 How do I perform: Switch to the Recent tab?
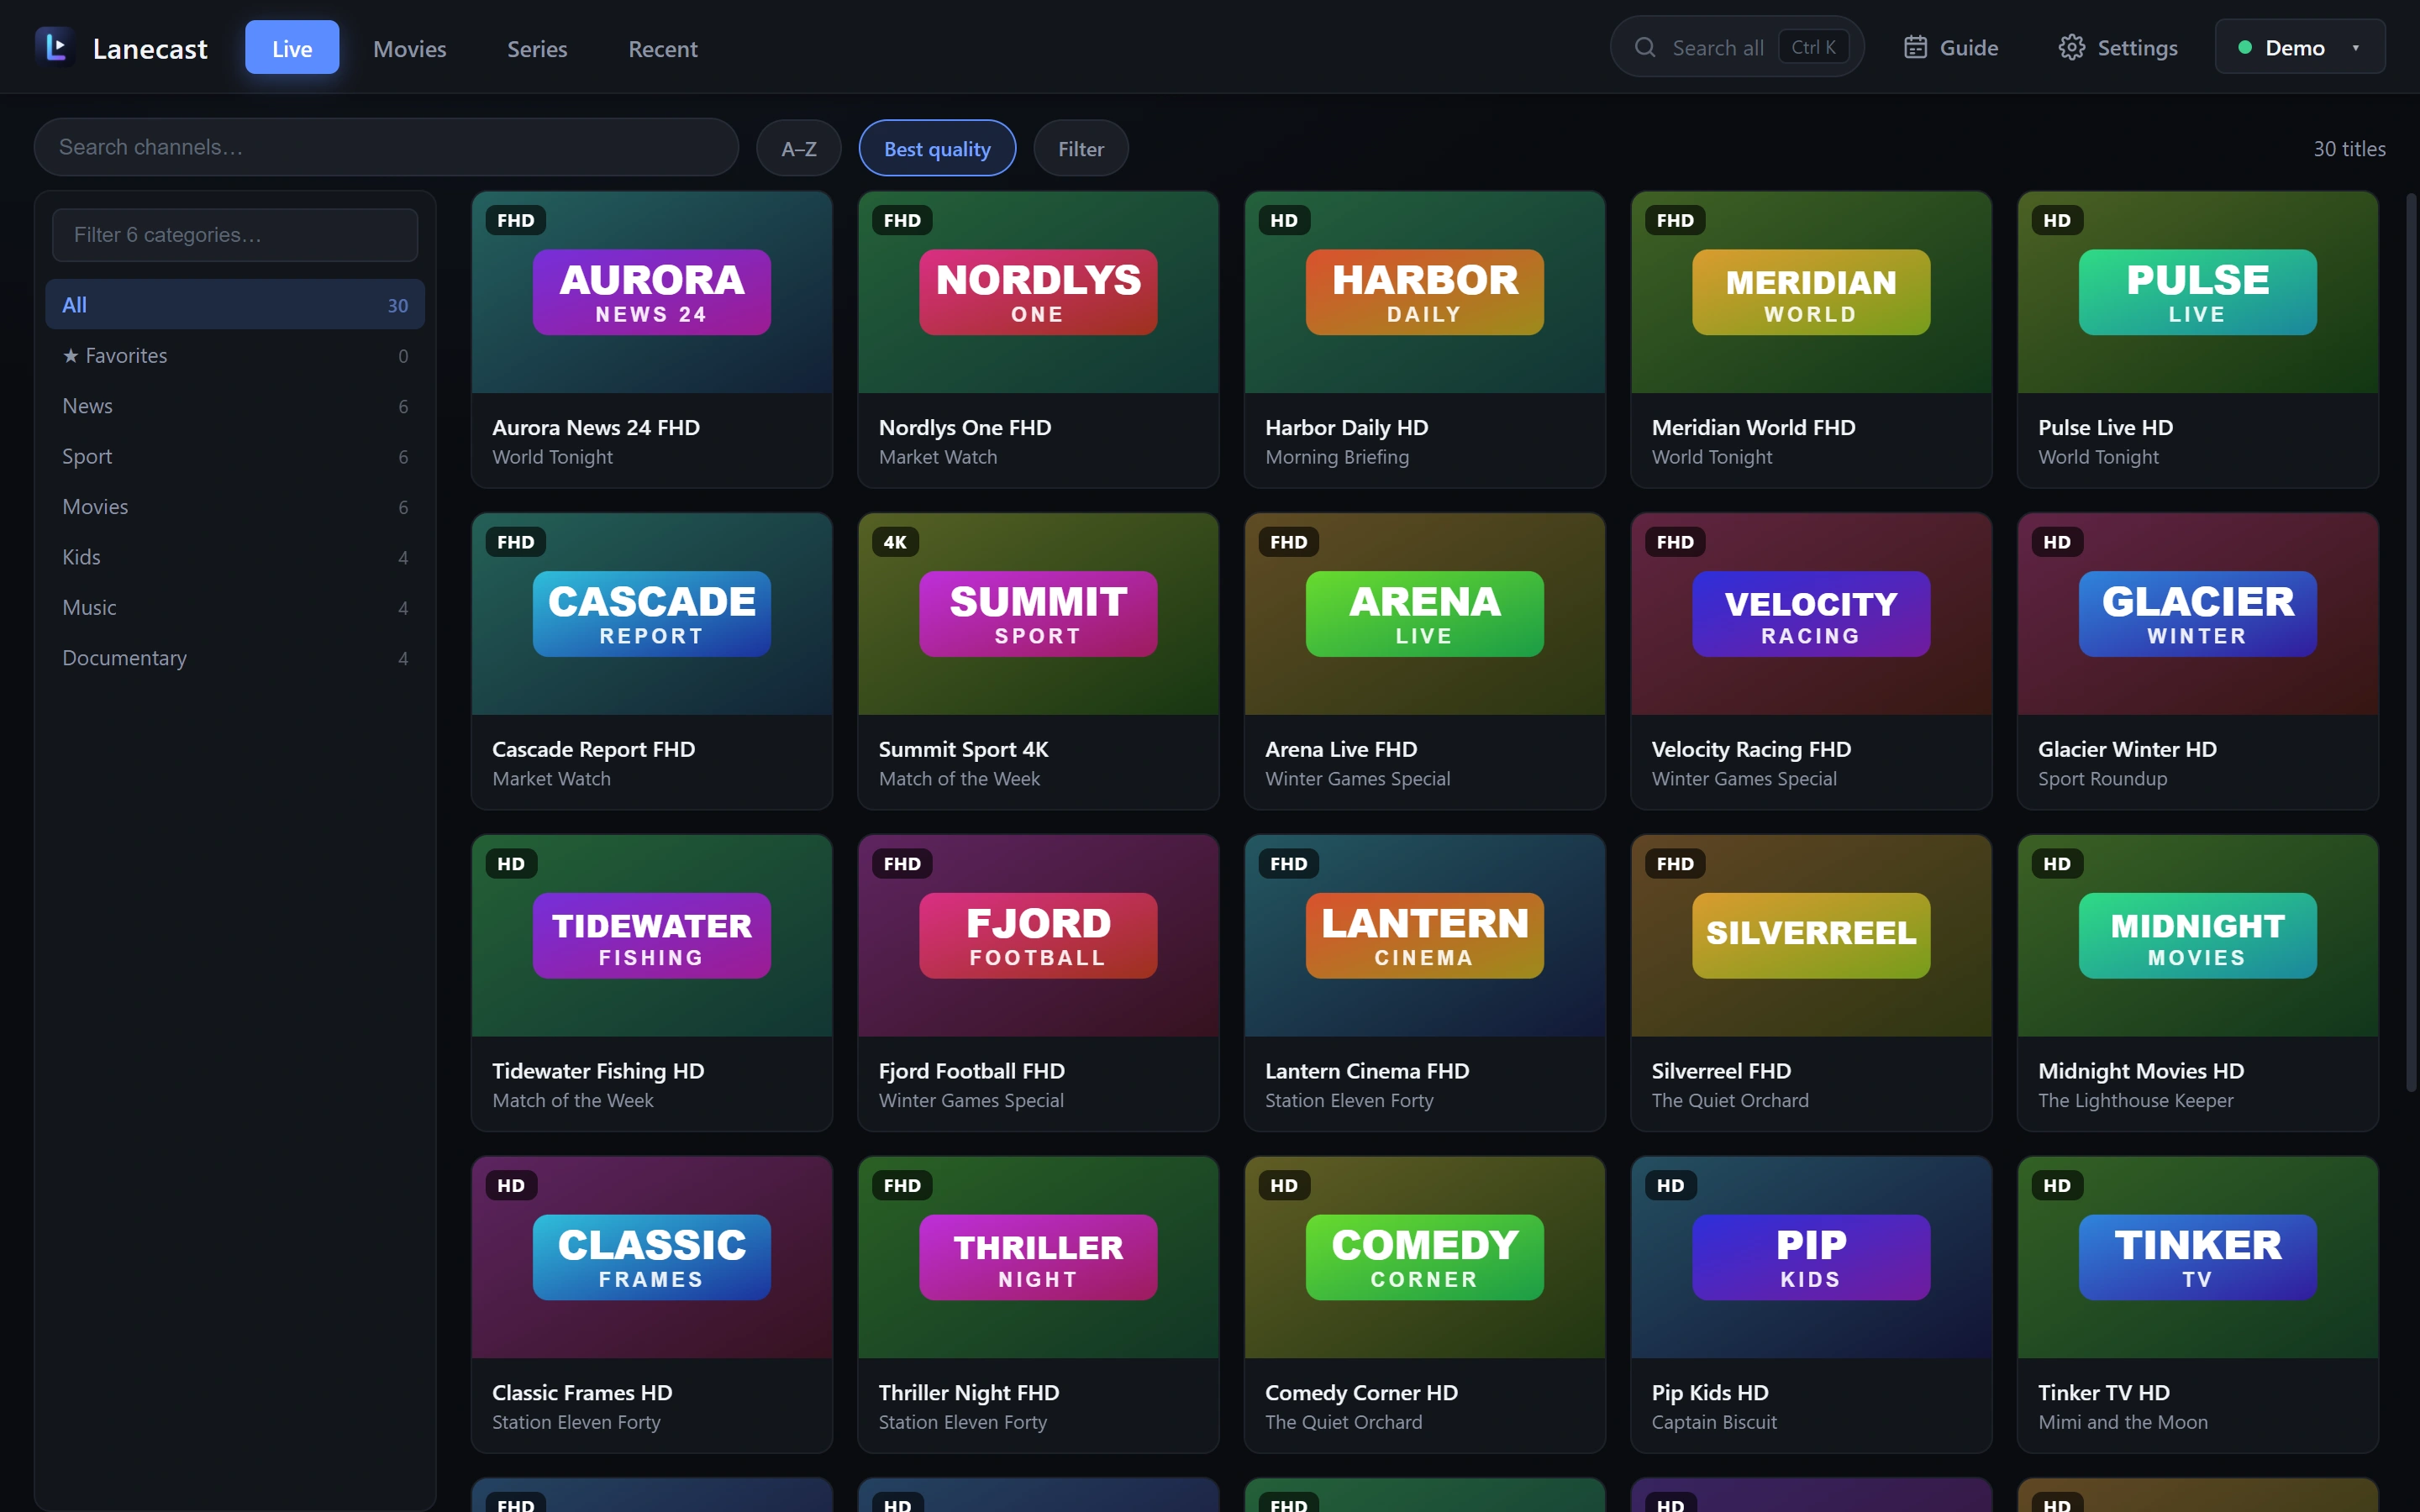point(662,48)
